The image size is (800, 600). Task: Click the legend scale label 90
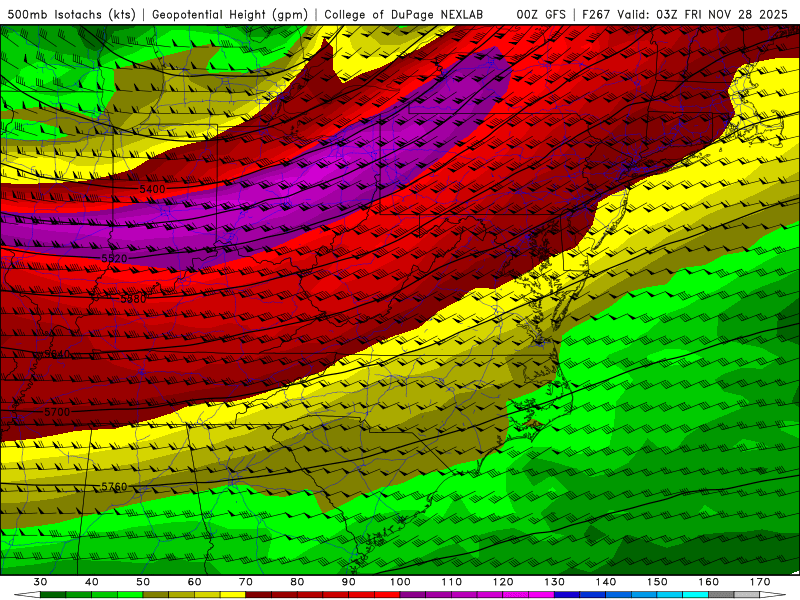click(x=349, y=582)
